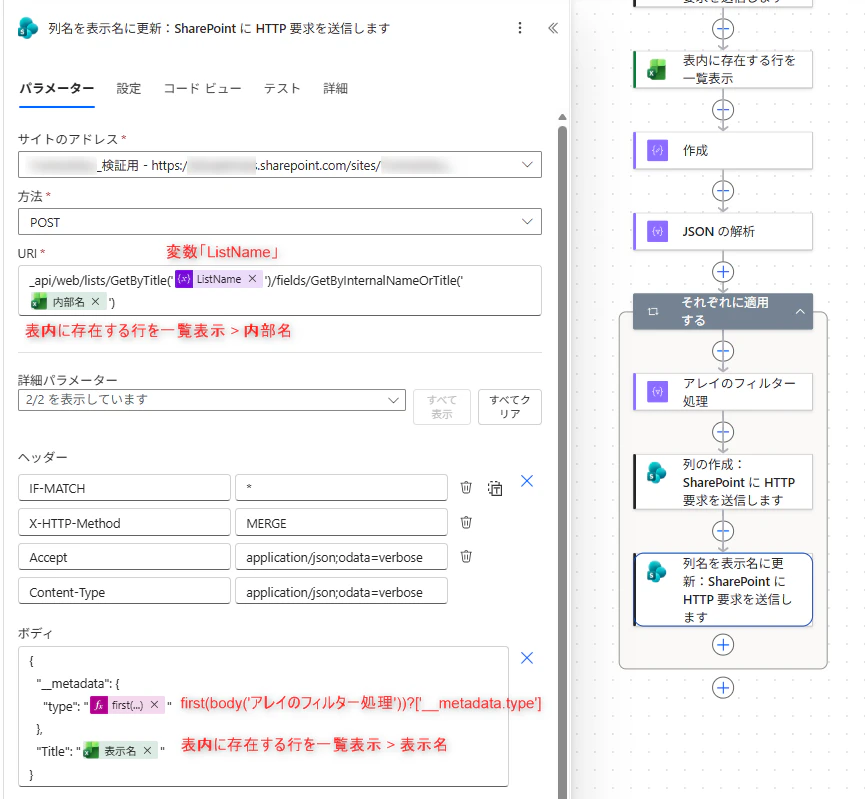The width and height of the screenshot is (865, 799).
Task: Click the すべてクリア button
Action: pos(510,407)
